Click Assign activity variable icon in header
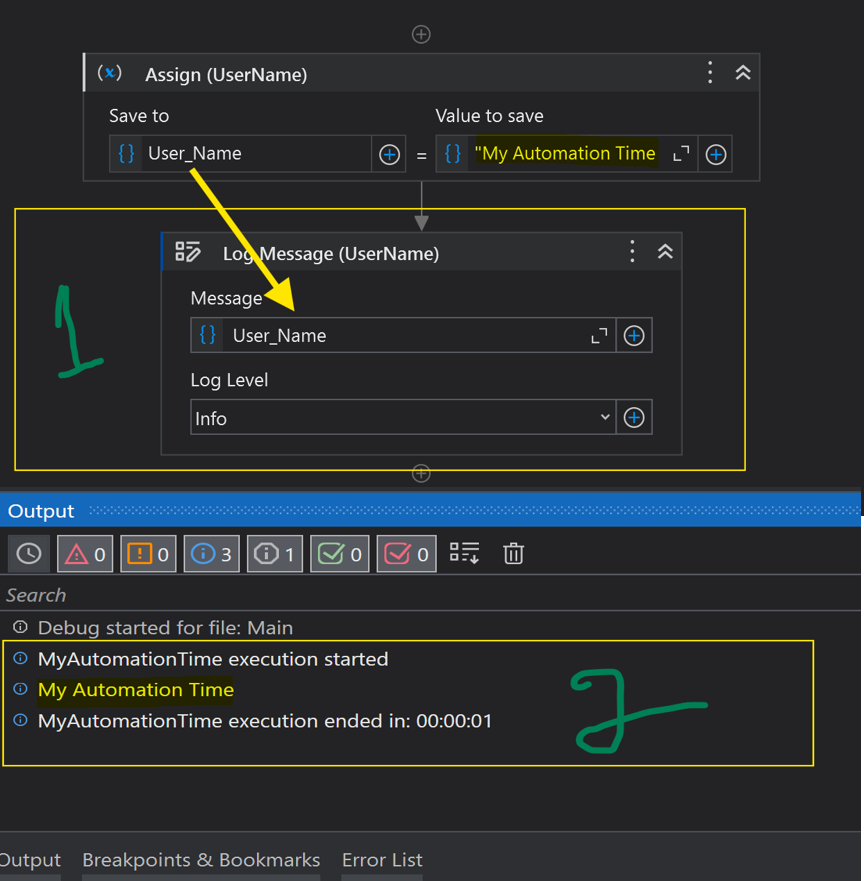Viewport: 864px width, 881px height. tap(110, 73)
